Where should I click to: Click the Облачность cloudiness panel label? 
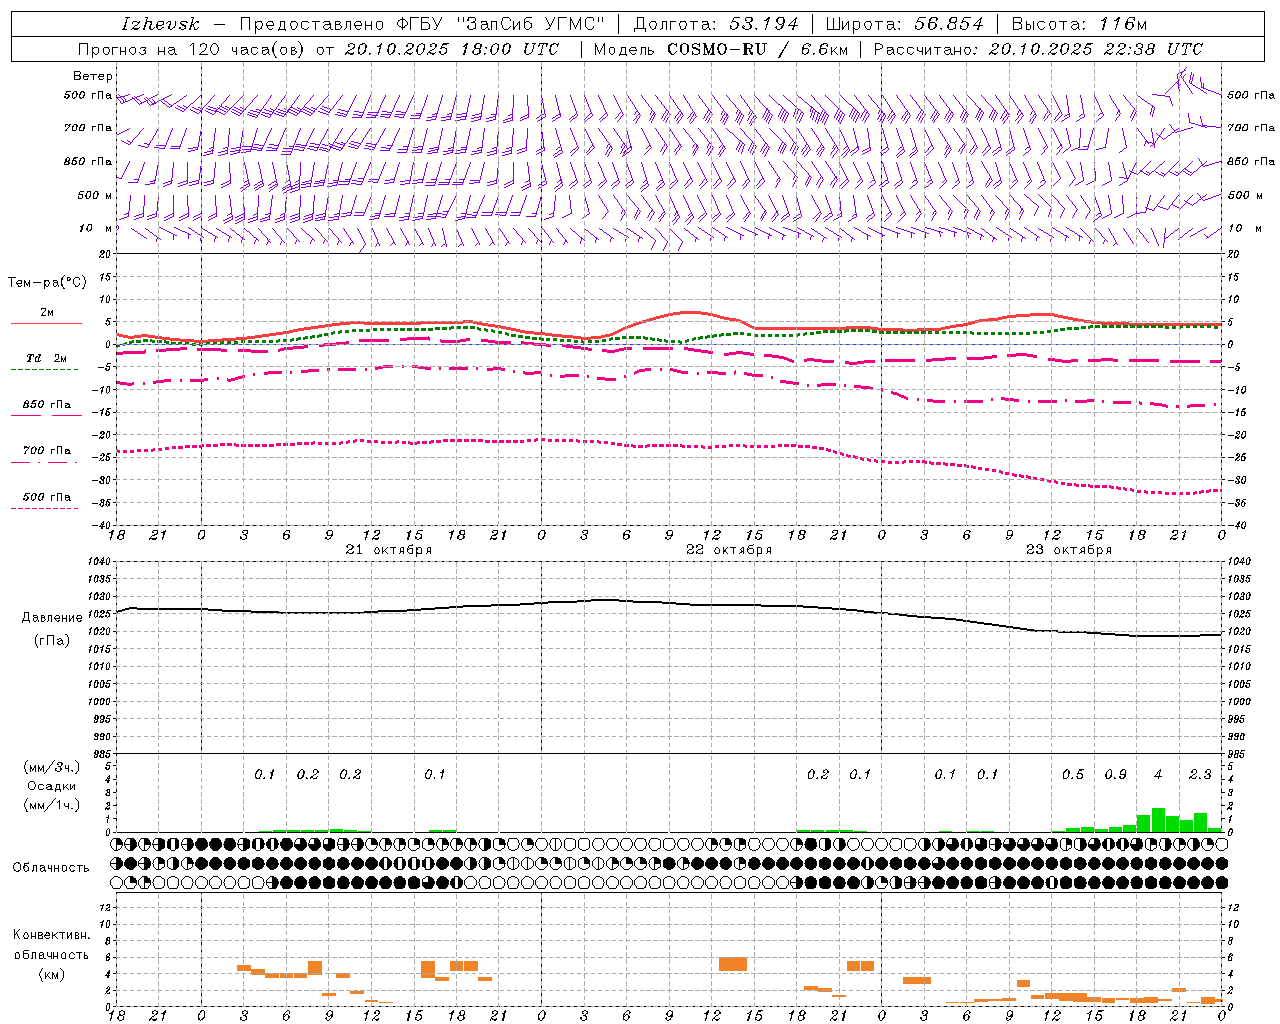[51, 868]
